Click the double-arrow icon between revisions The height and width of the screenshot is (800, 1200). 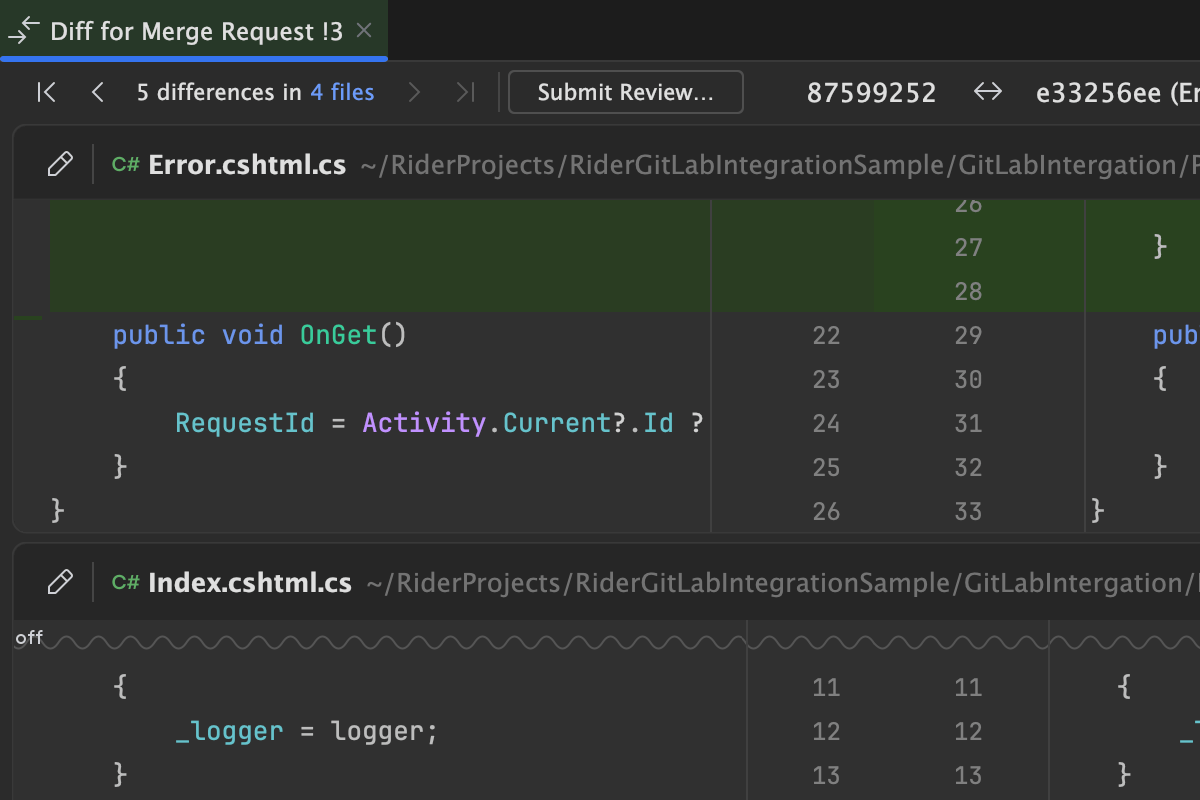(x=987, y=92)
